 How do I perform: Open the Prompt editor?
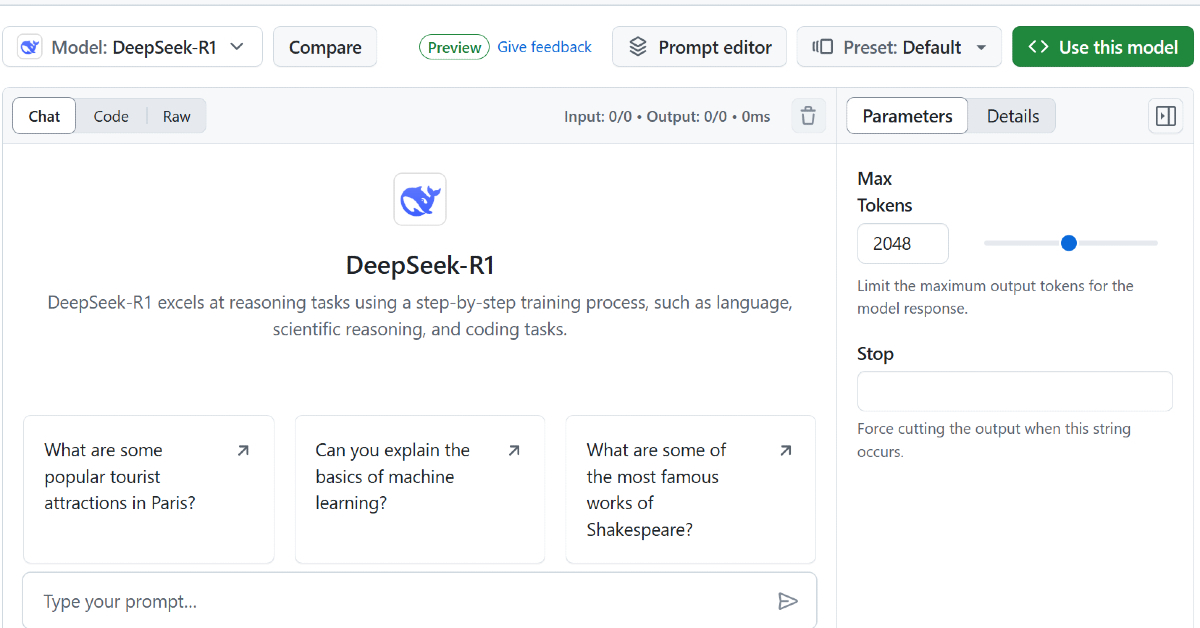pyautogui.click(x=699, y=46)
